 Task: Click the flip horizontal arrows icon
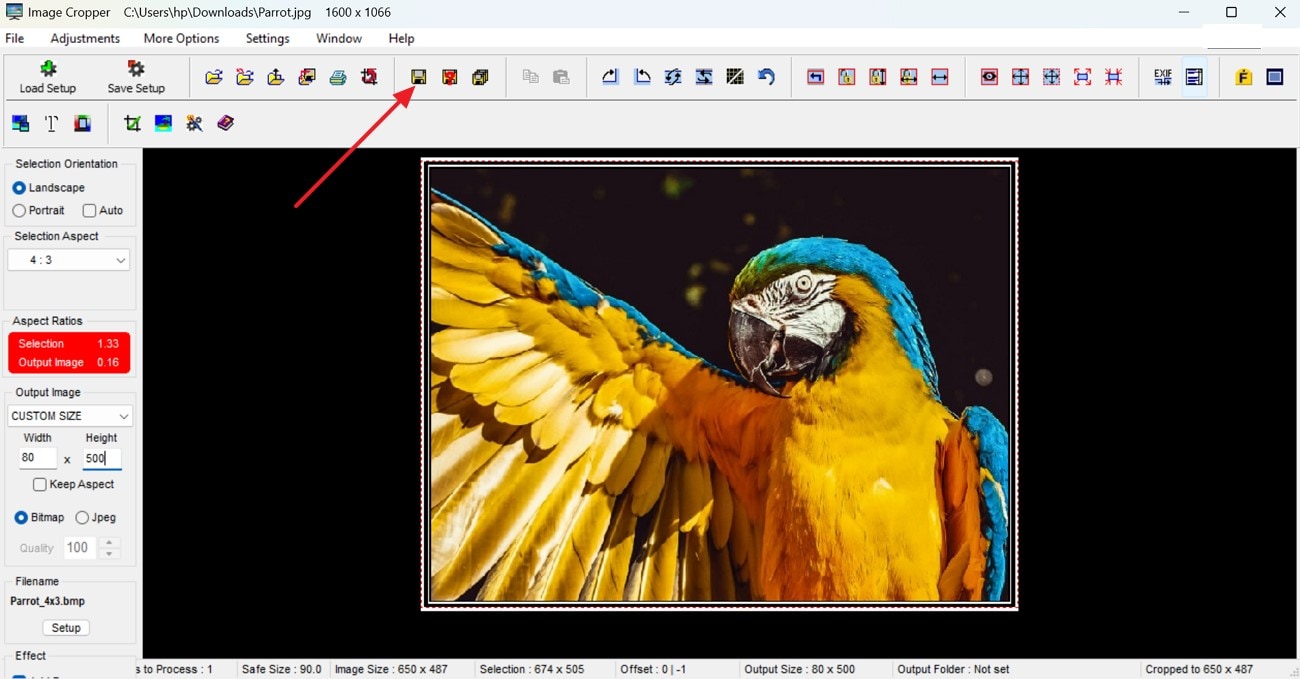coord(704,77)
